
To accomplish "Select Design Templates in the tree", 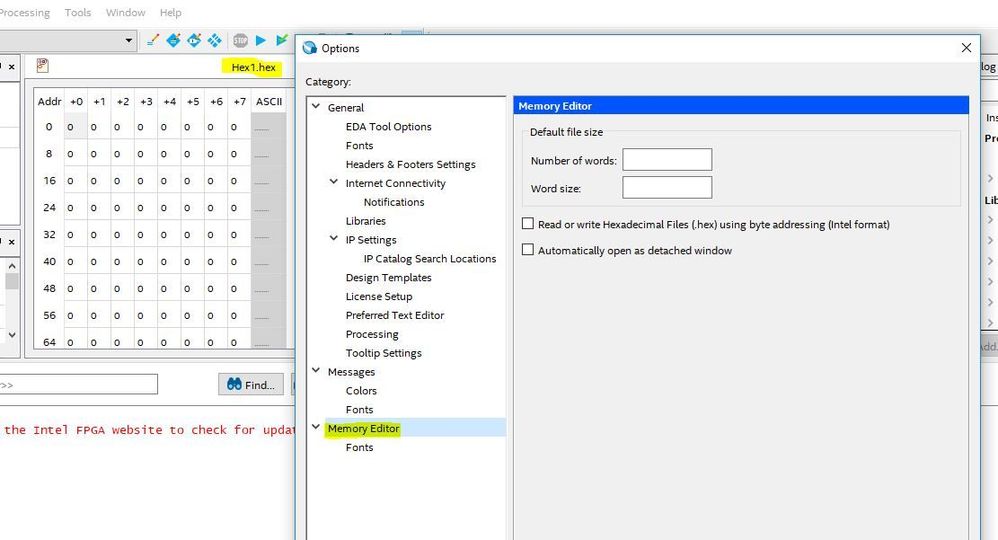I will (388, 278).
